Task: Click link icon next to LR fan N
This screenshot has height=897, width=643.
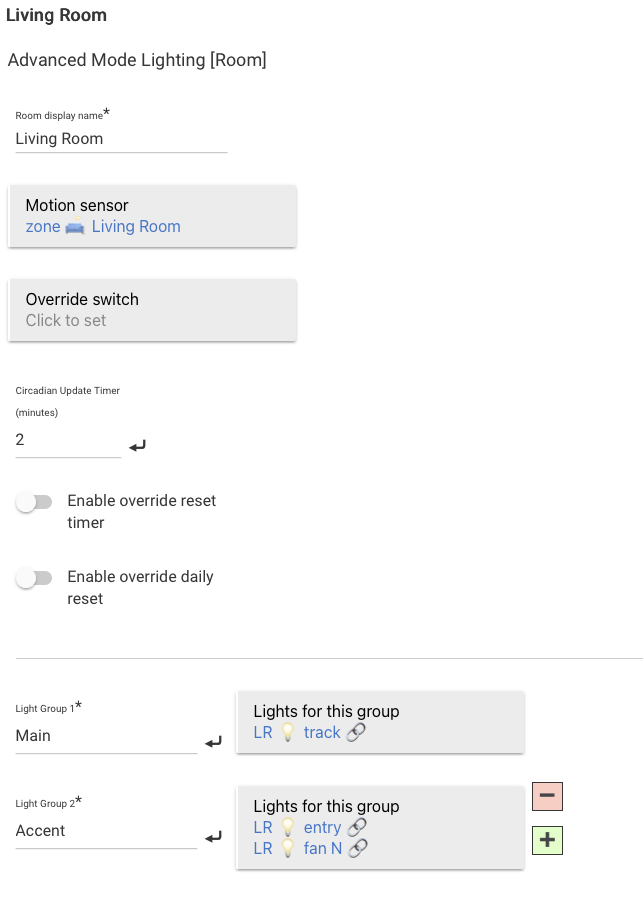Action: [x=357, y=848]
